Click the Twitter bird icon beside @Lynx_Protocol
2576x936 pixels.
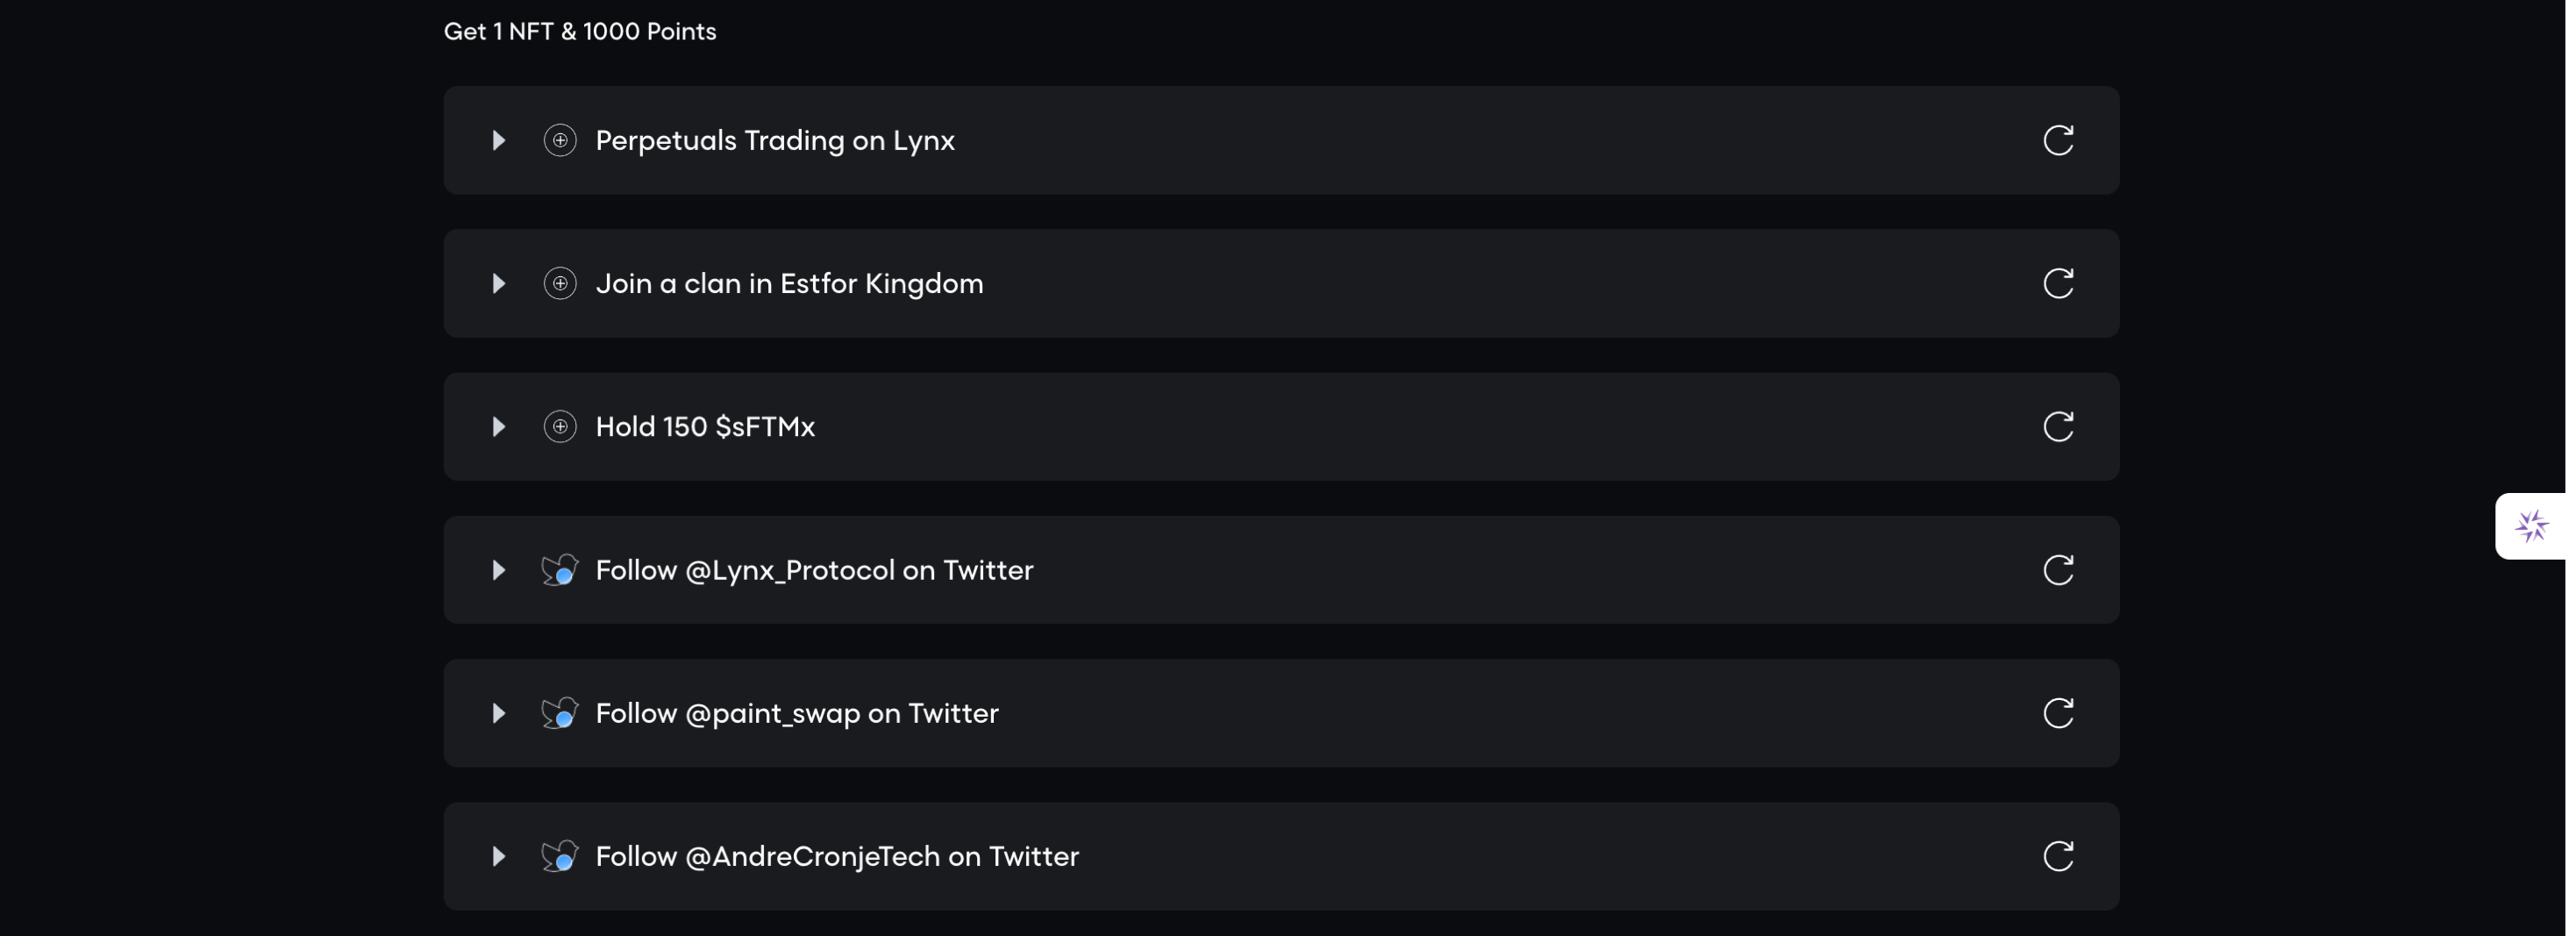(x=560, y=570)
